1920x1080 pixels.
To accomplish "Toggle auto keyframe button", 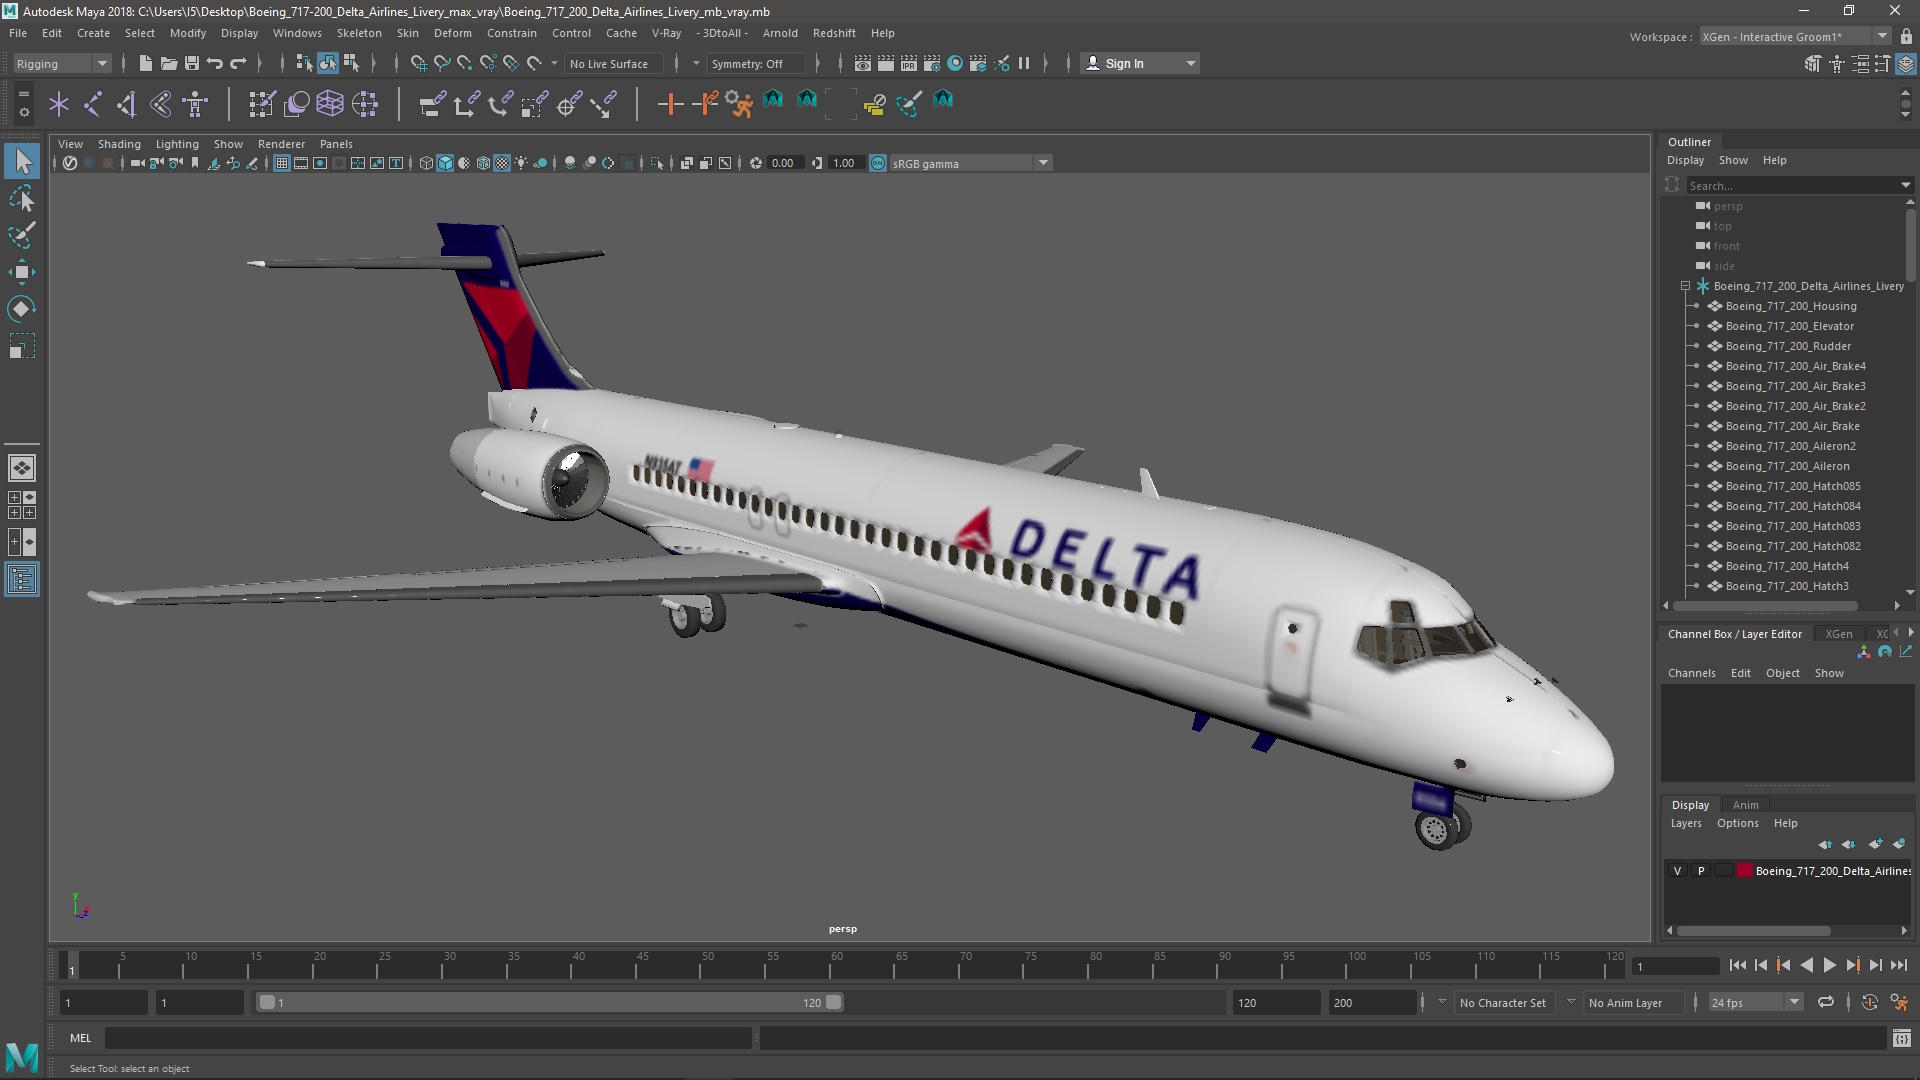I will click(1869, 1002).
